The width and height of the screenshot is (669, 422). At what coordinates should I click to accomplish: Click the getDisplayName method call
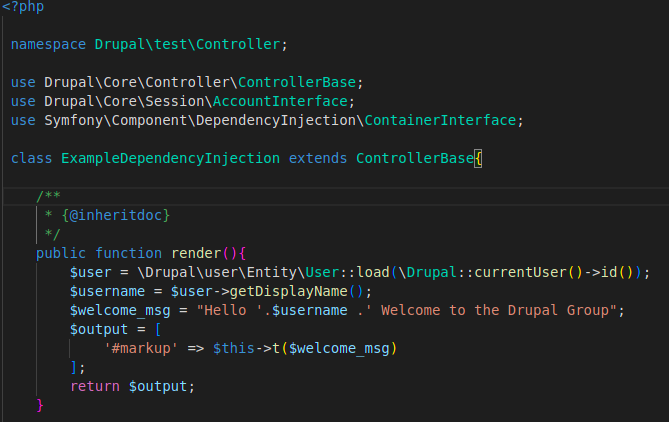pos(288,291)
